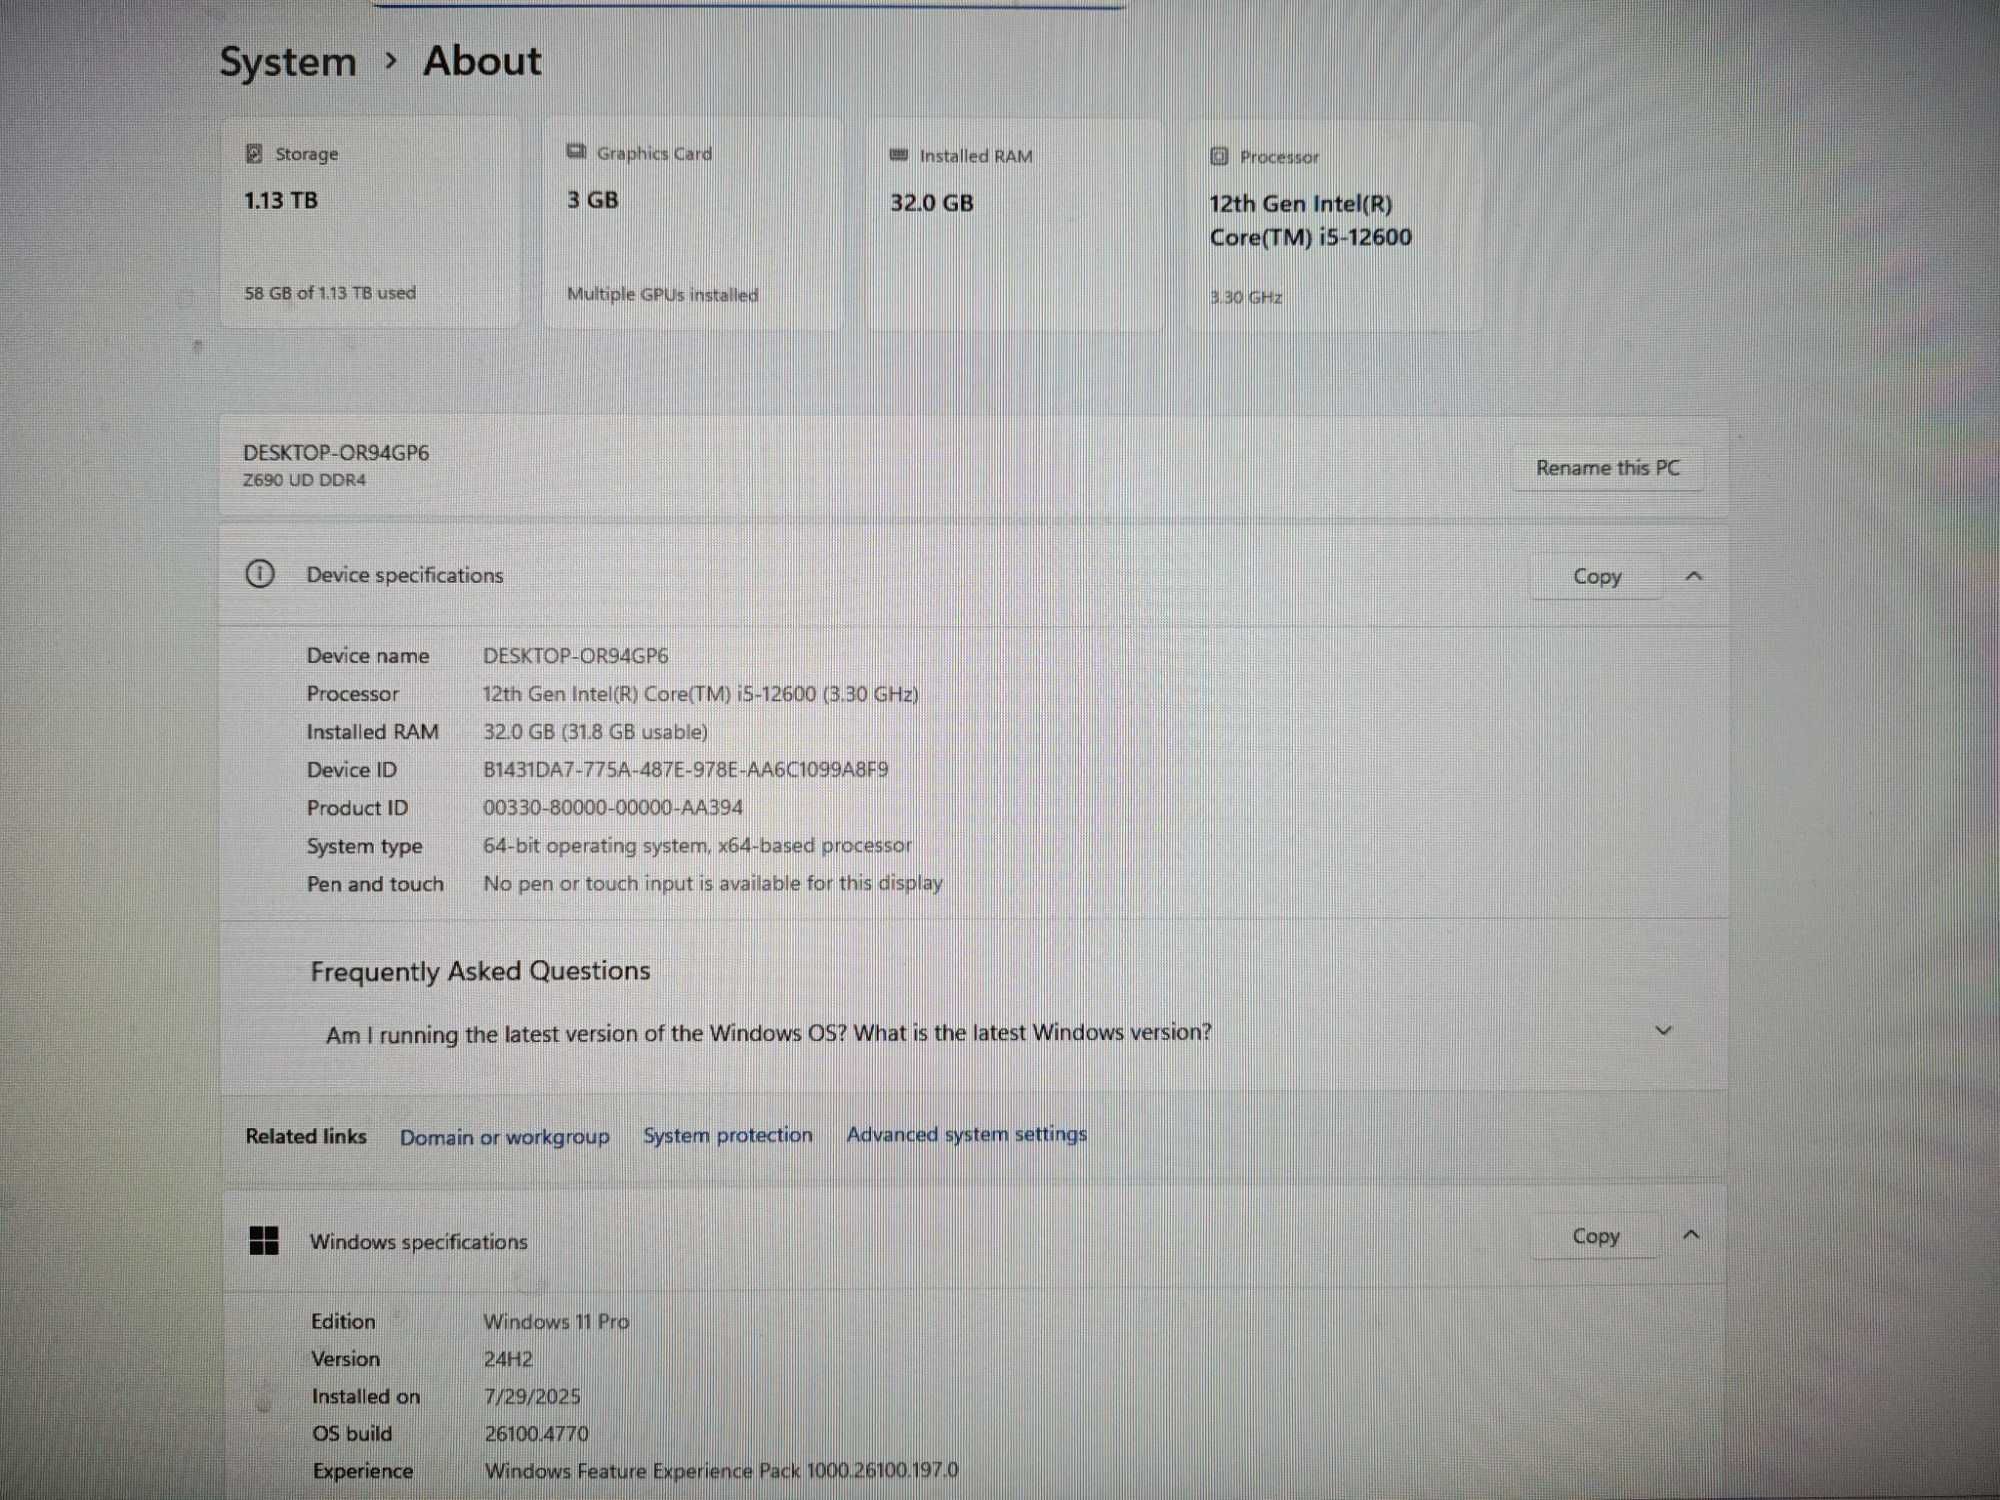Select the Device ID value B1431DA7-775A-487E-978E-AA6C1099A8F9

(x=685, y=769)
